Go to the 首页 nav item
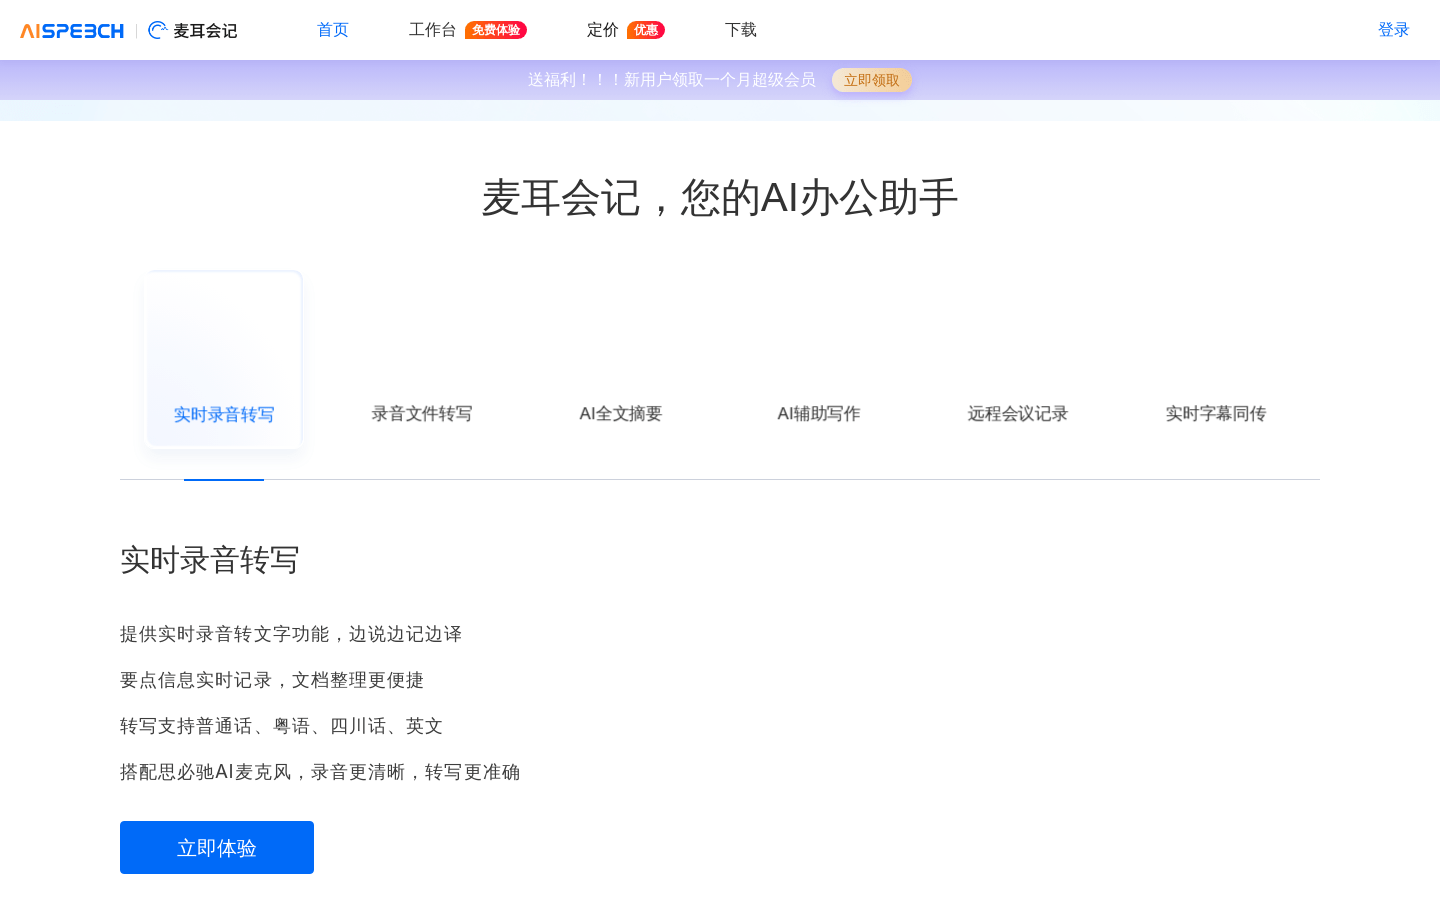 [x=332, y=30]
